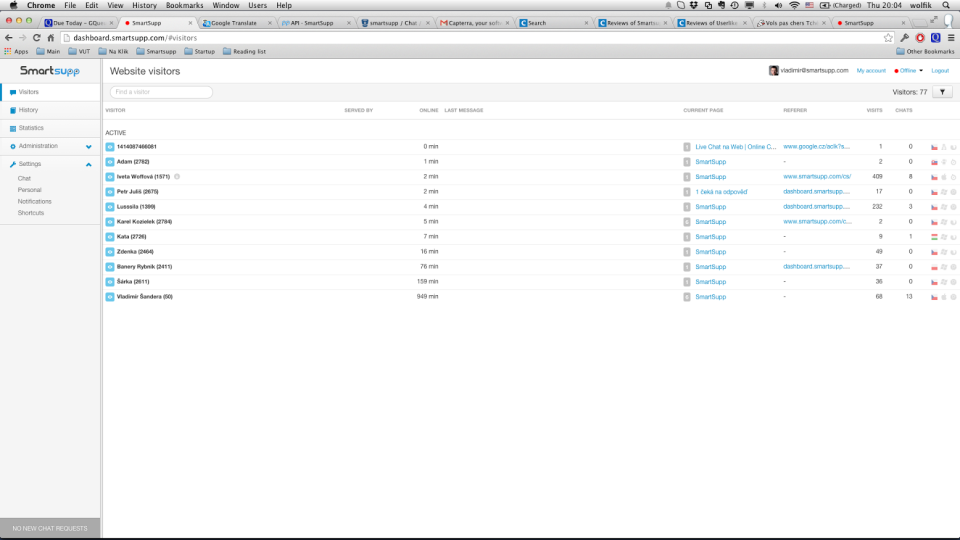960x540 pixels.
Task: Click the user avatar next to vladimir@smartsupp.com
Action: click(773, 71)
